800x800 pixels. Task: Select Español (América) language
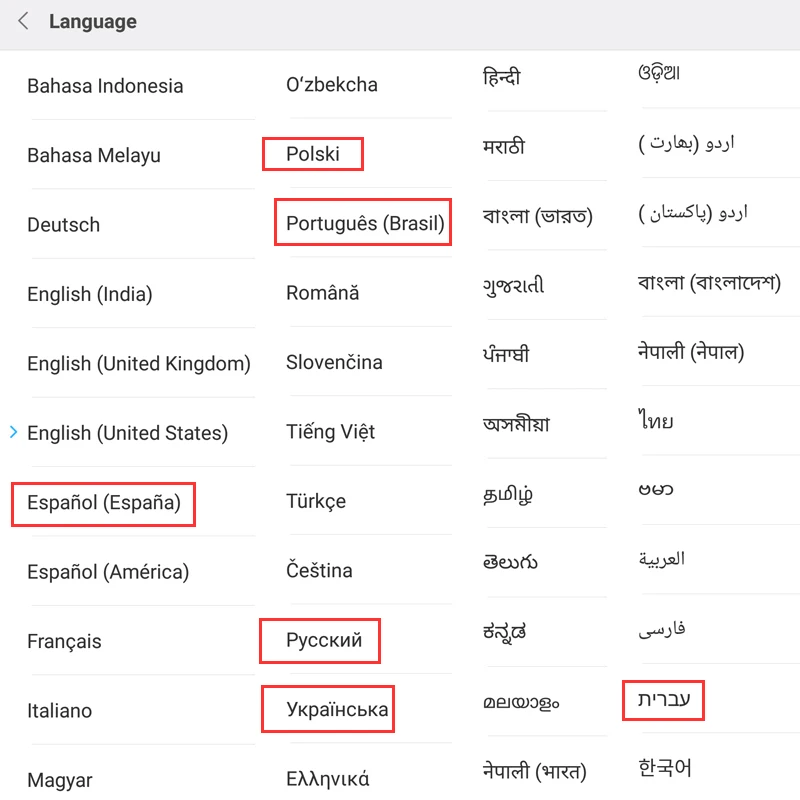(x=108, y=572)
